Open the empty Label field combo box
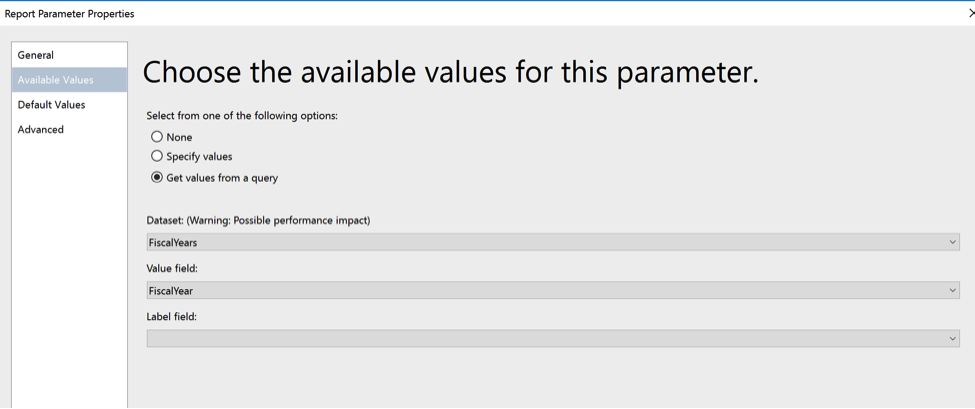 tap(553, 338)
